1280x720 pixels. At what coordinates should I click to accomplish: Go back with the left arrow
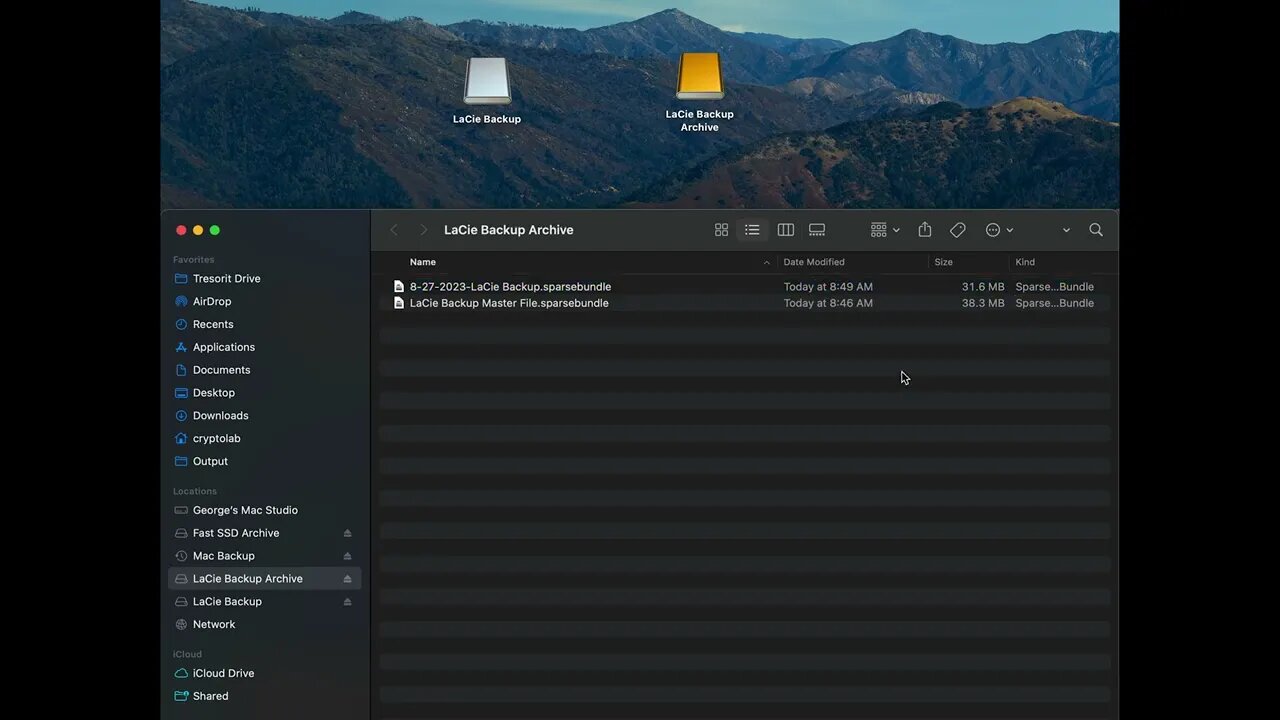(x=394, y=230)
